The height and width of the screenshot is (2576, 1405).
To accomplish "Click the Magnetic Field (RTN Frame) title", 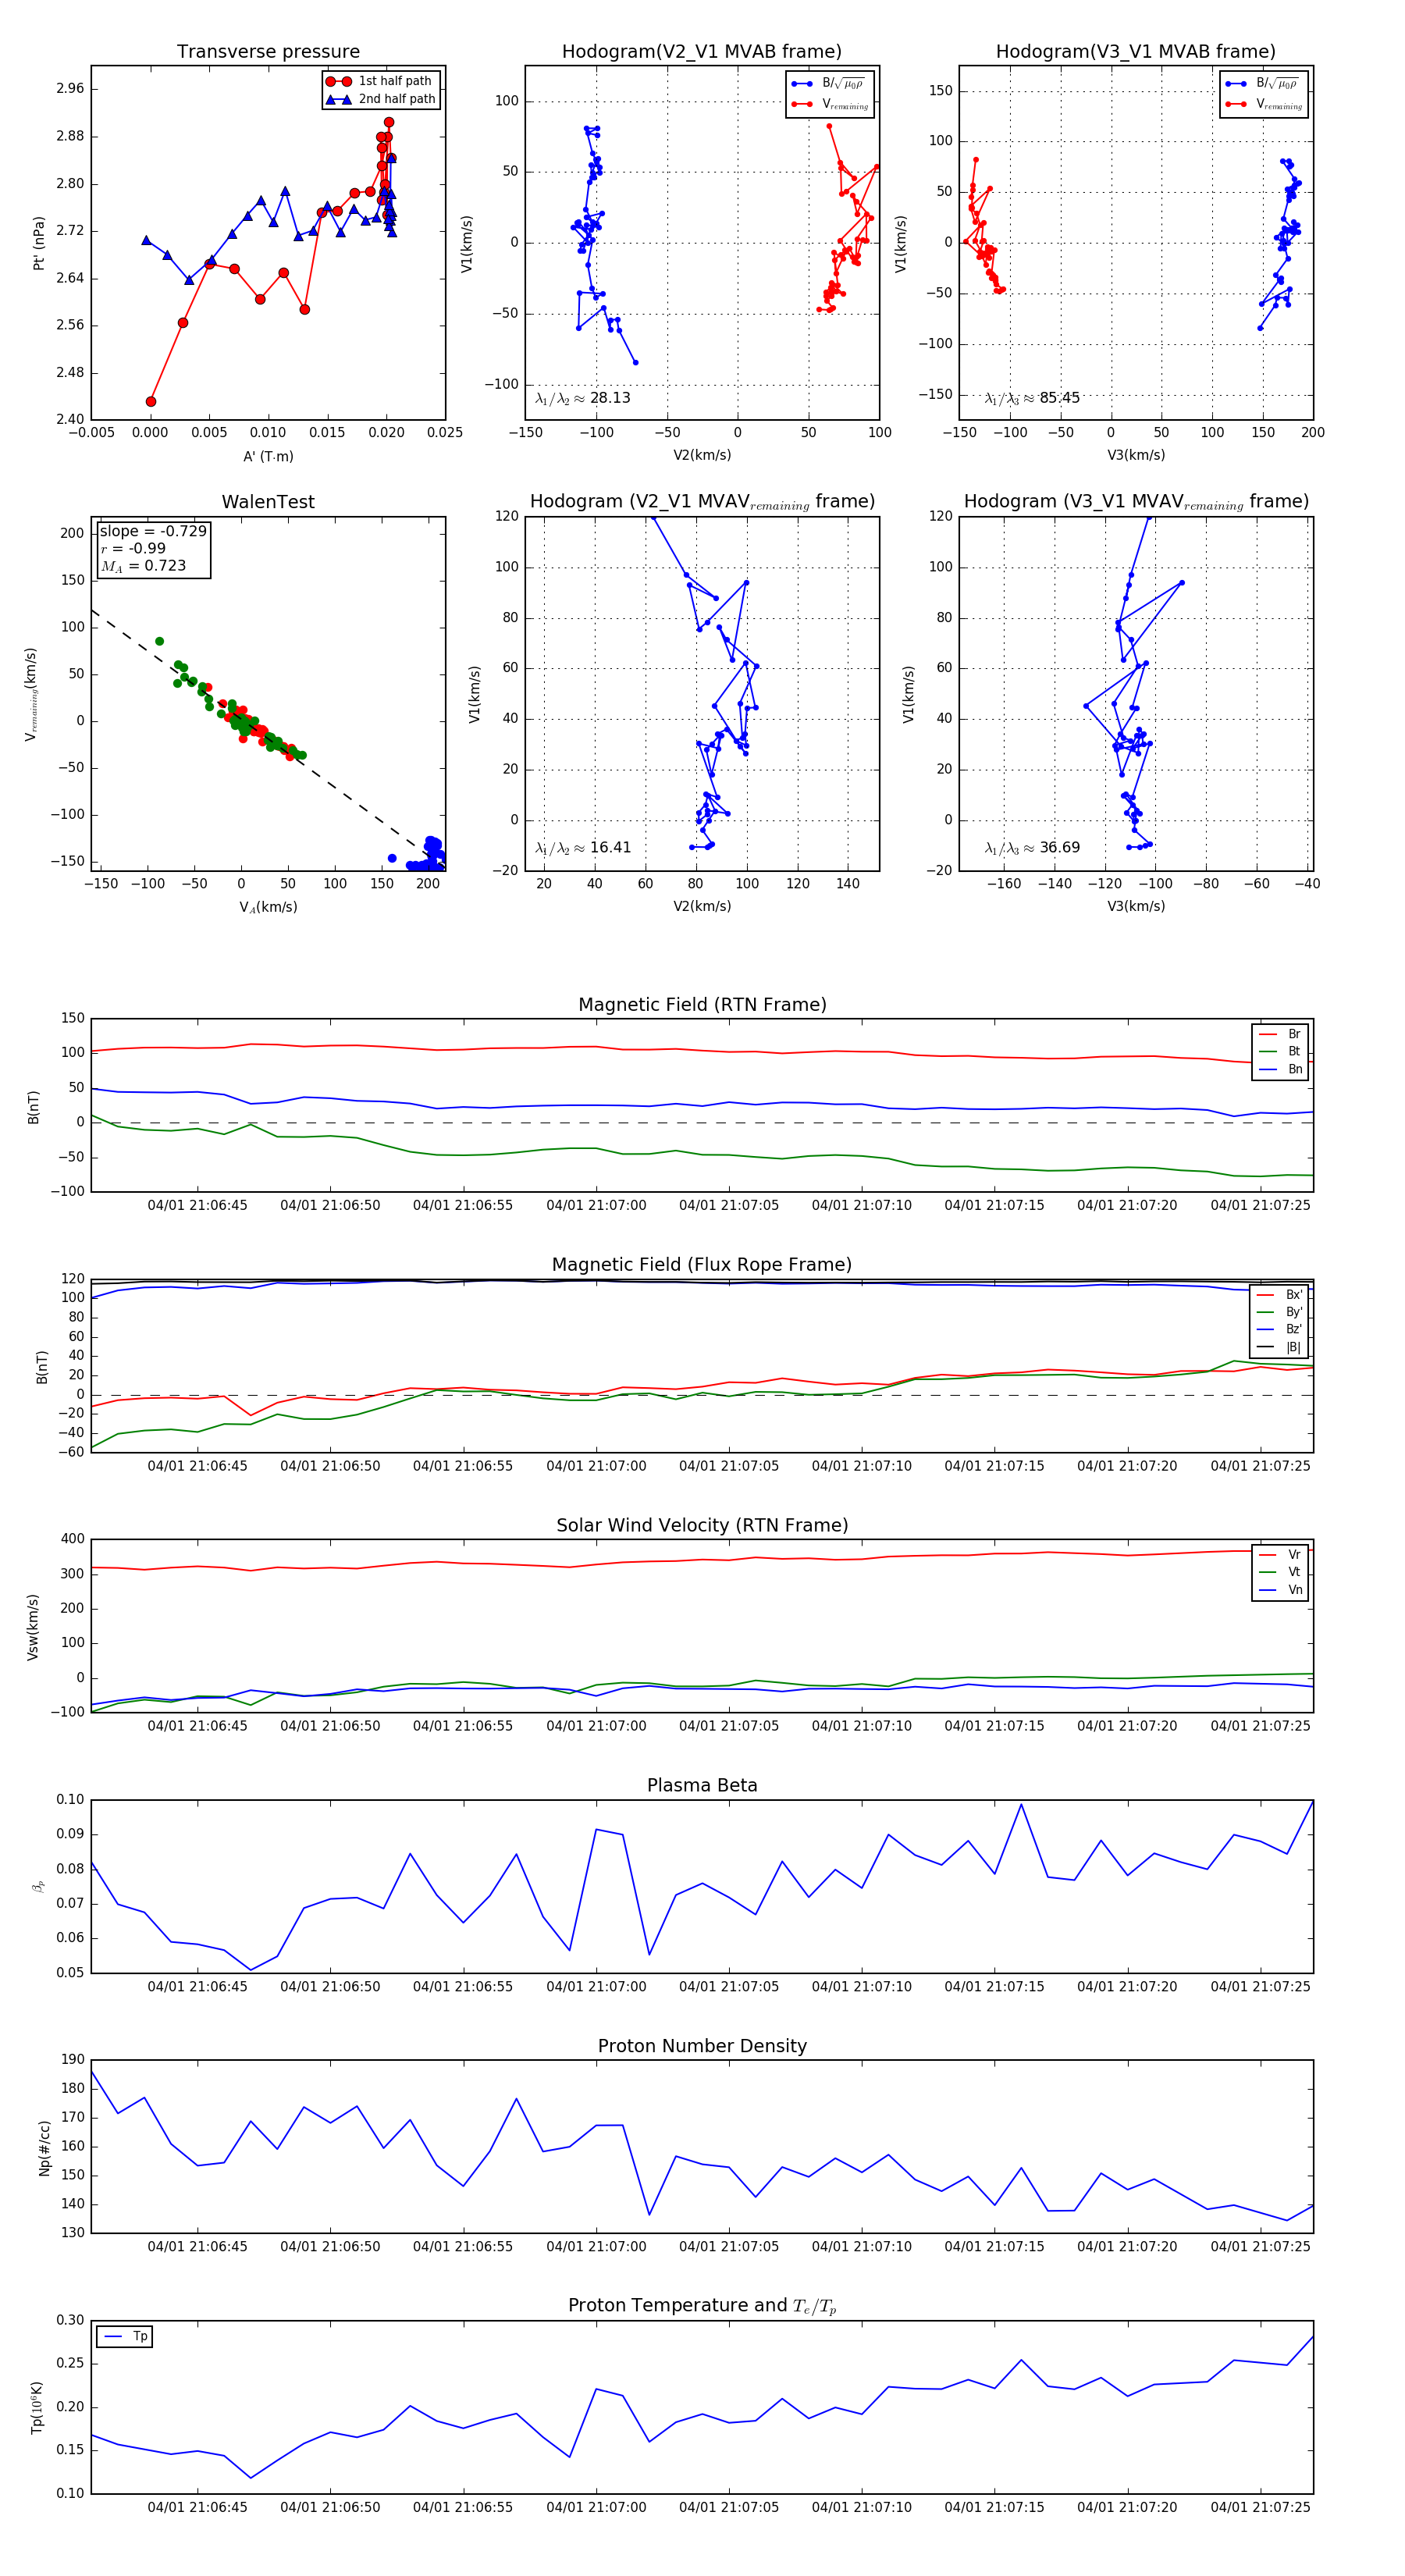I will (x=702, y=1005).
